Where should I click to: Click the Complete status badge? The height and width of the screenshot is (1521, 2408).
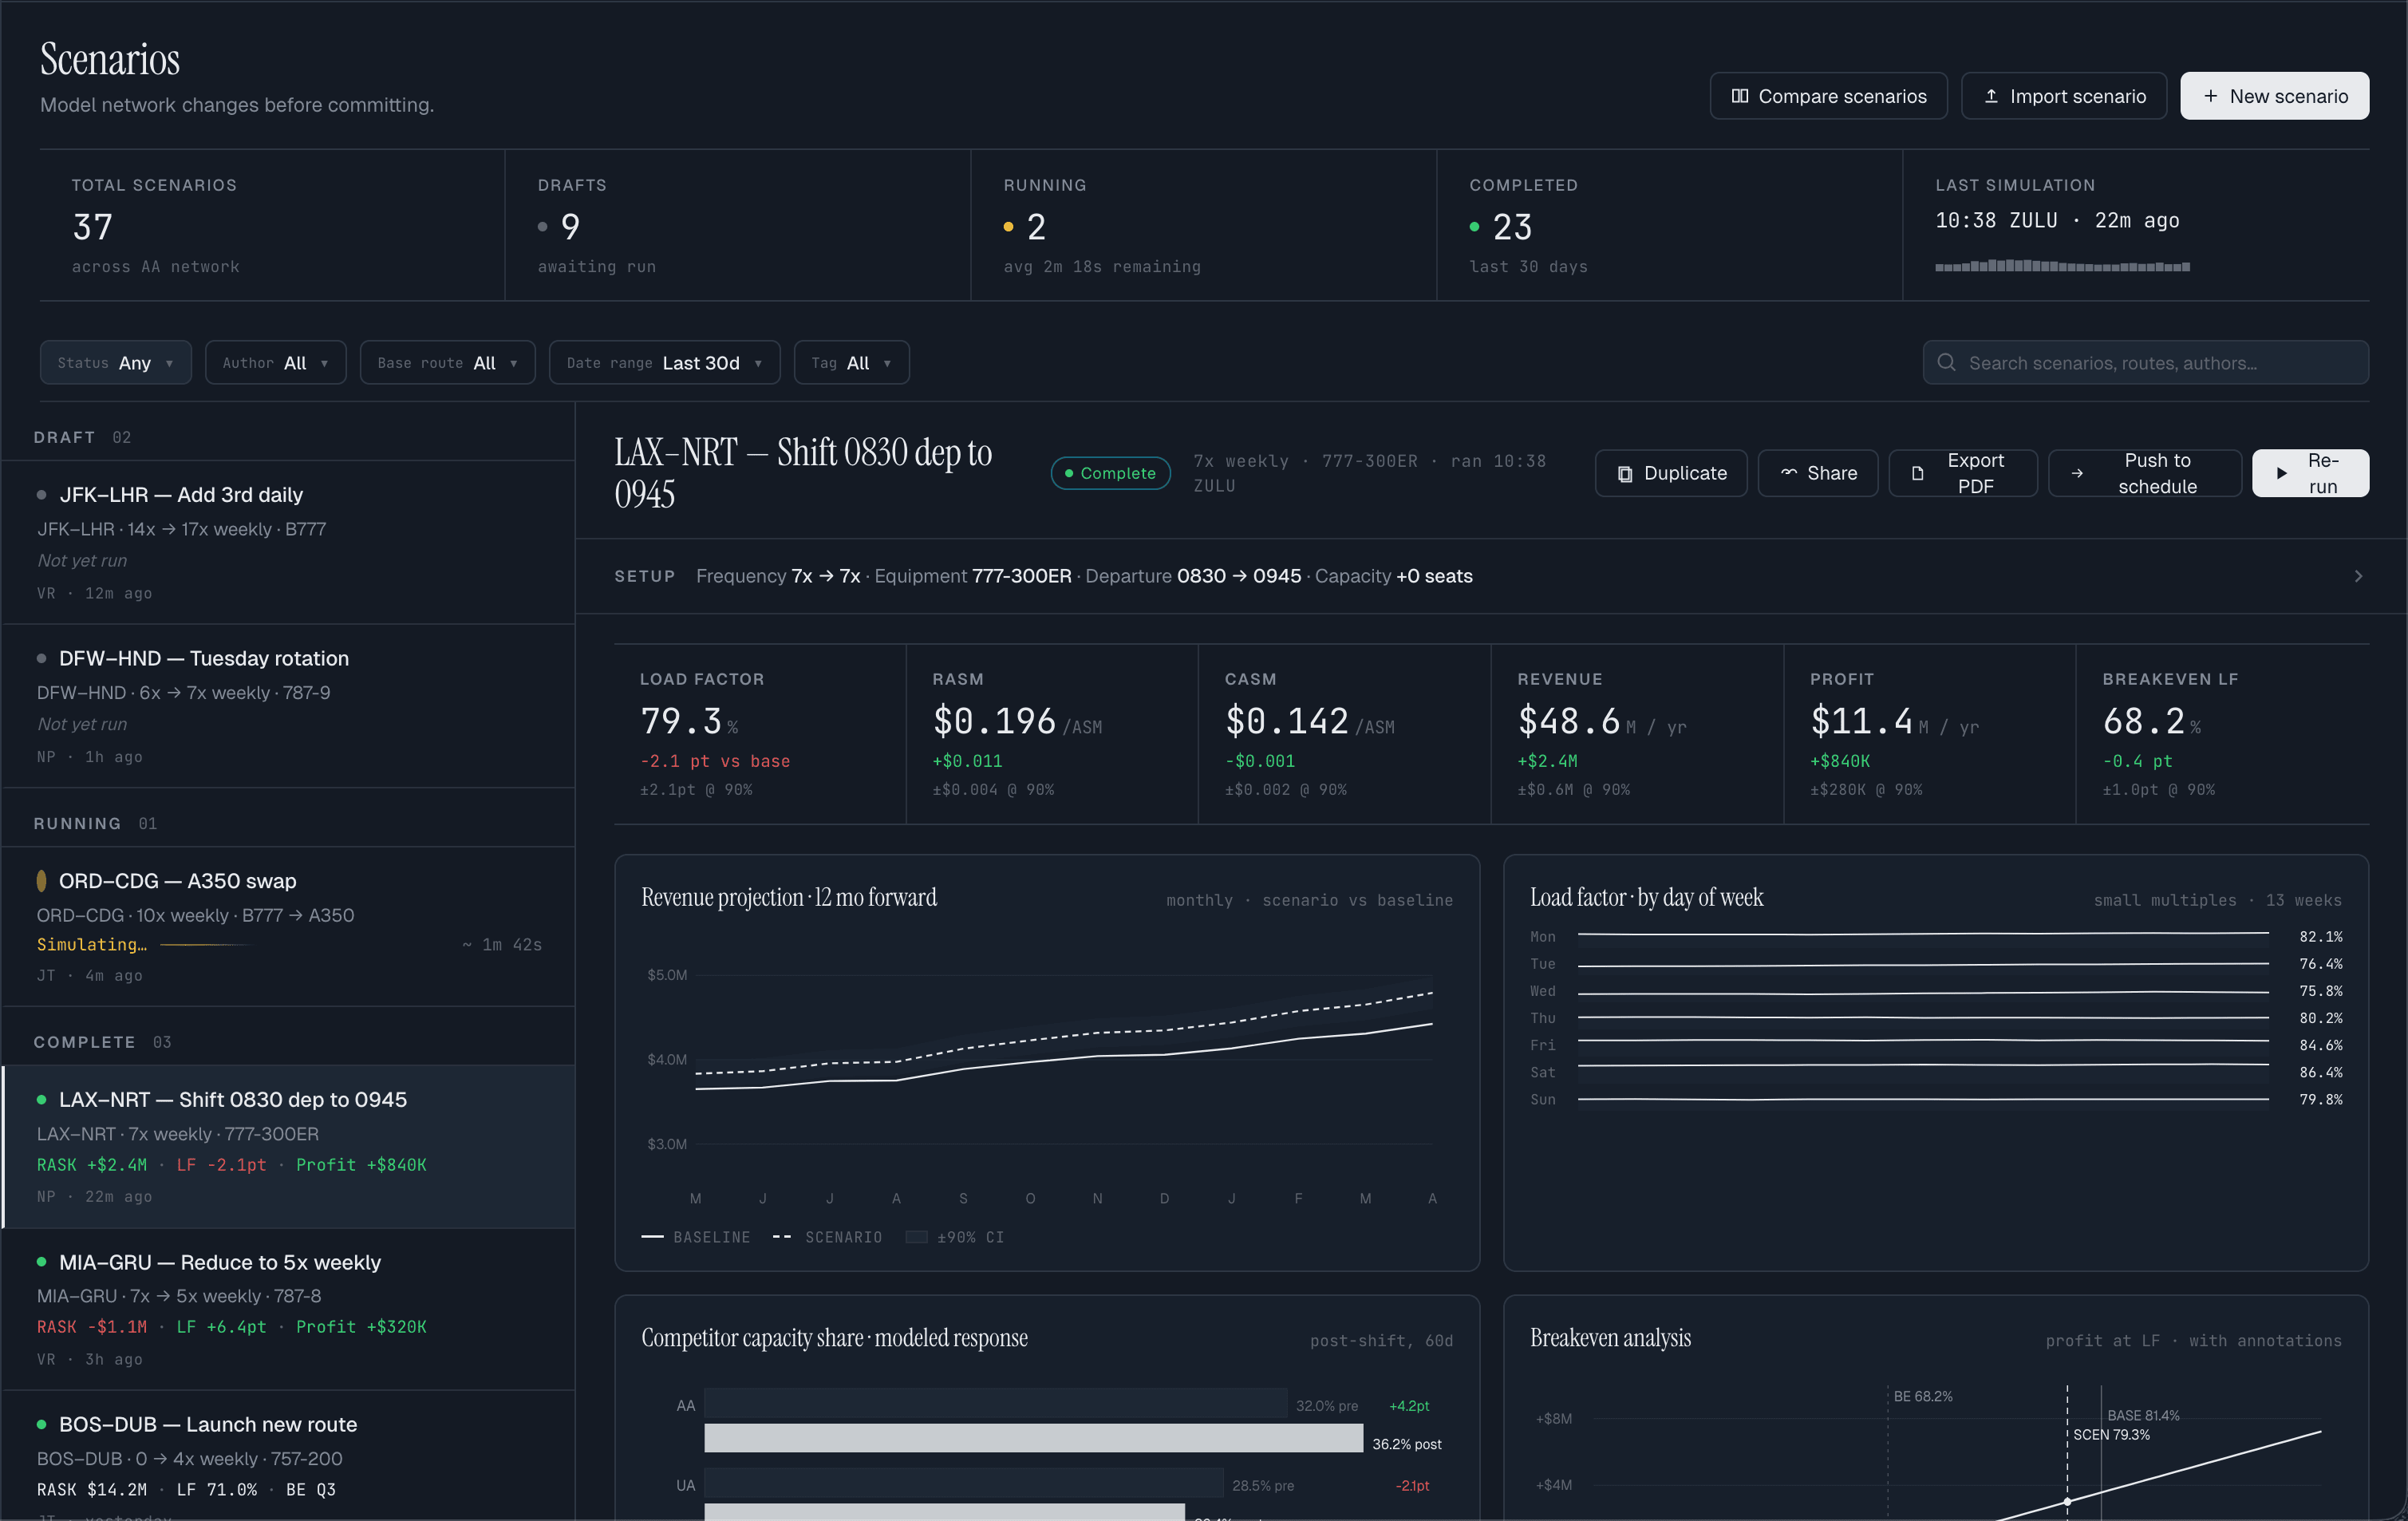coord(1110,473)
